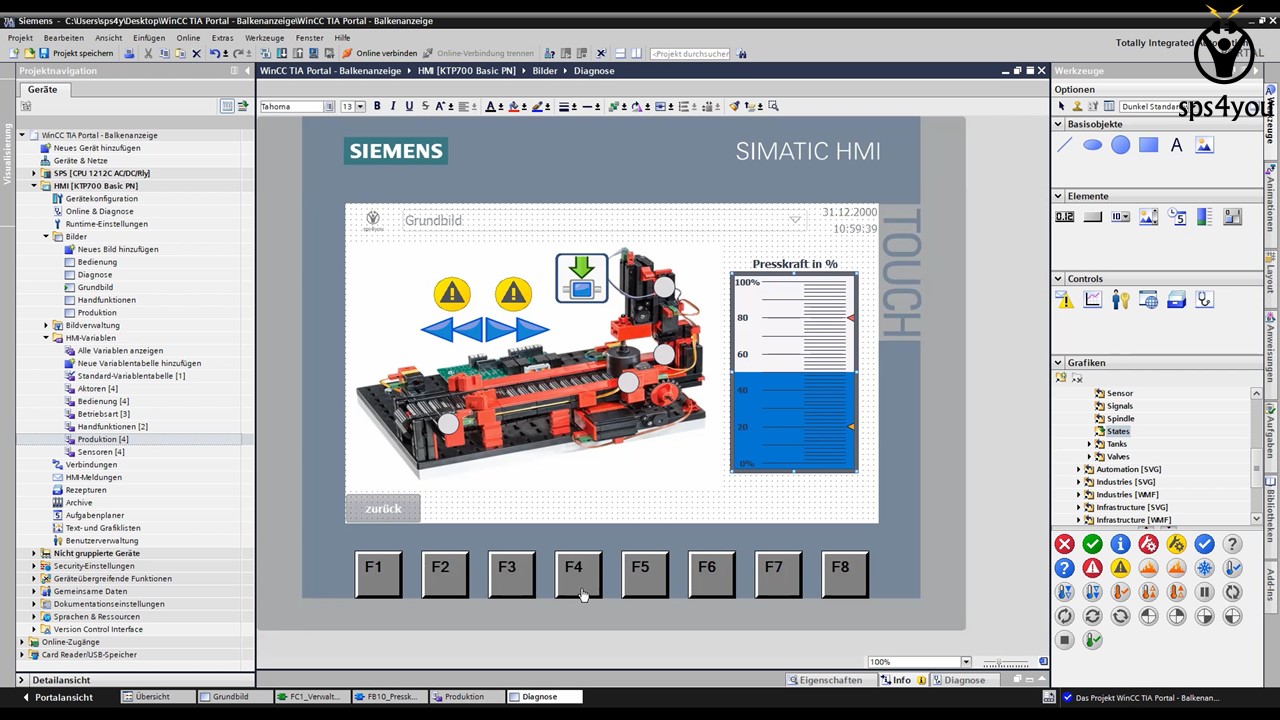The height and width of the screenshot is (720, 1280).
Task: Pick the red X state graphic
Action: (x=1064, y=544)
